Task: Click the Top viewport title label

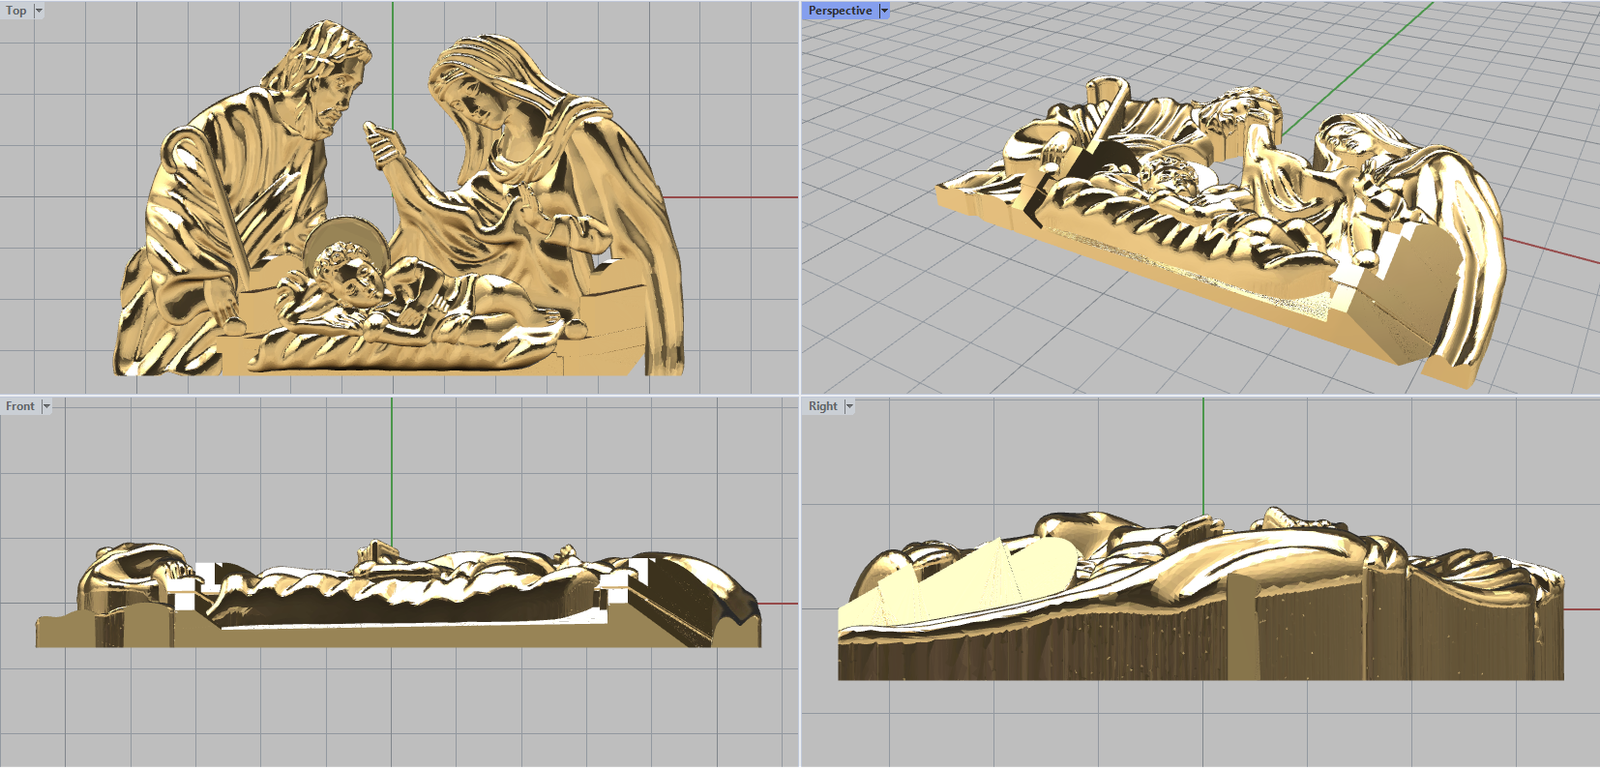Action: 16,11
